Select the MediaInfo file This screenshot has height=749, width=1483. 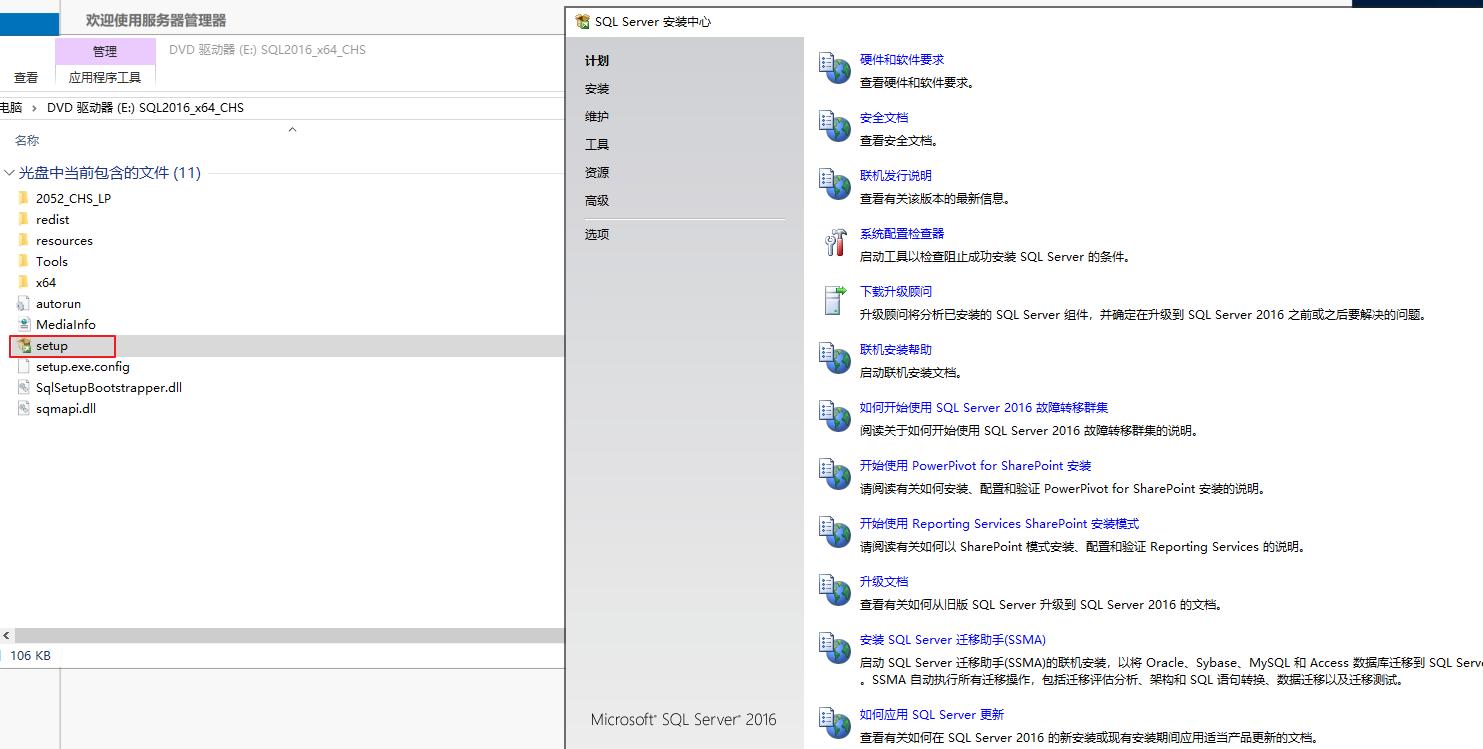[x=65, y=324]
